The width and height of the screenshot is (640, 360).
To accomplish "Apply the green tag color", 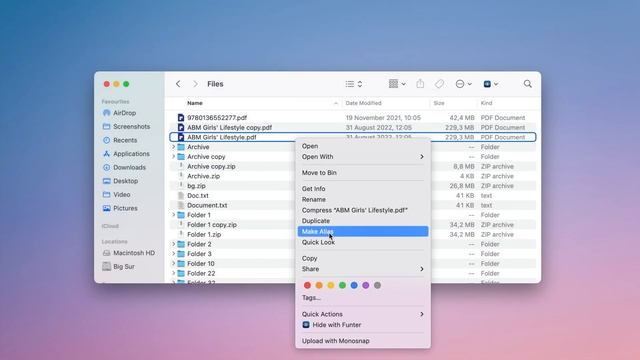I will pos(342,285).
